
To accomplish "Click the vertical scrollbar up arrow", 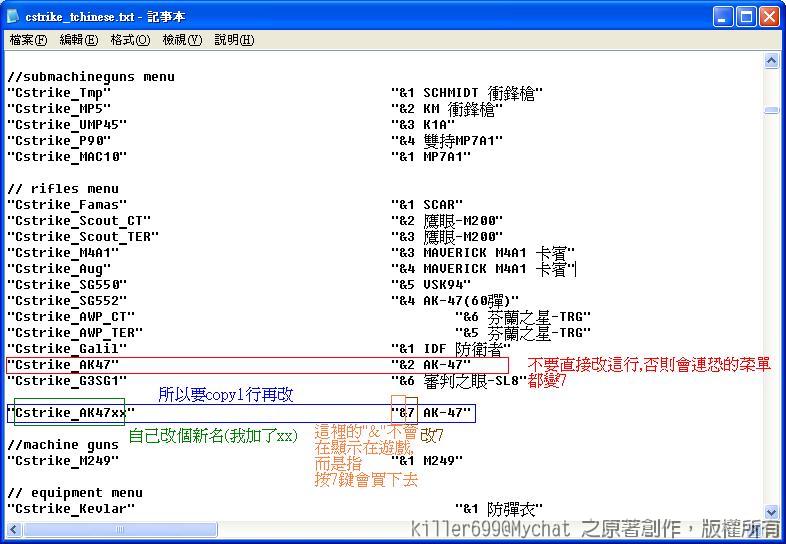I will click(x=771, y=61).
